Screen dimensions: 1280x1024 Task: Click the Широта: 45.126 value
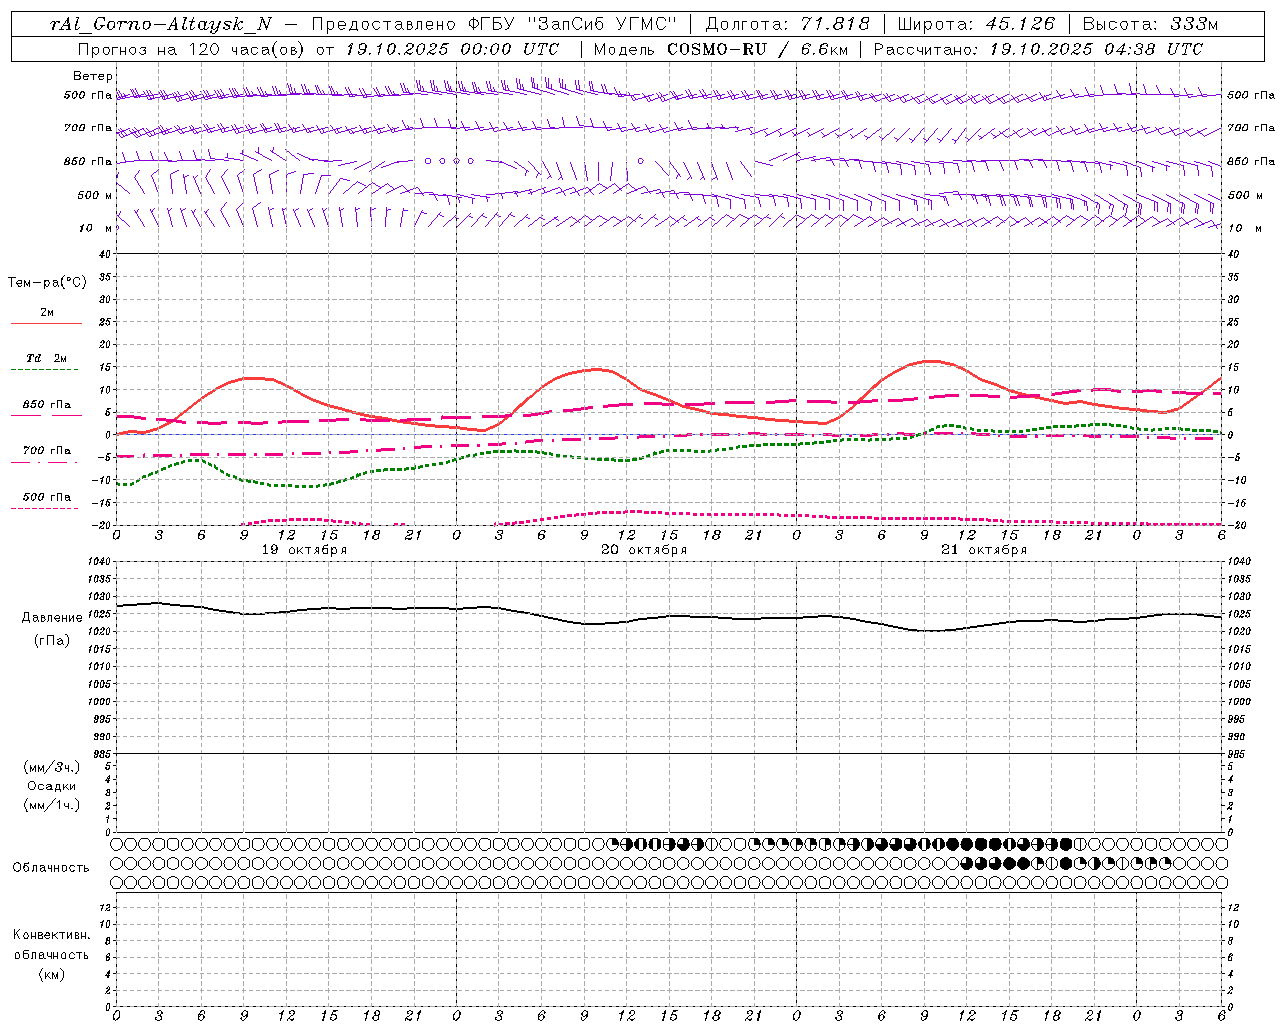tap(977, 25)
